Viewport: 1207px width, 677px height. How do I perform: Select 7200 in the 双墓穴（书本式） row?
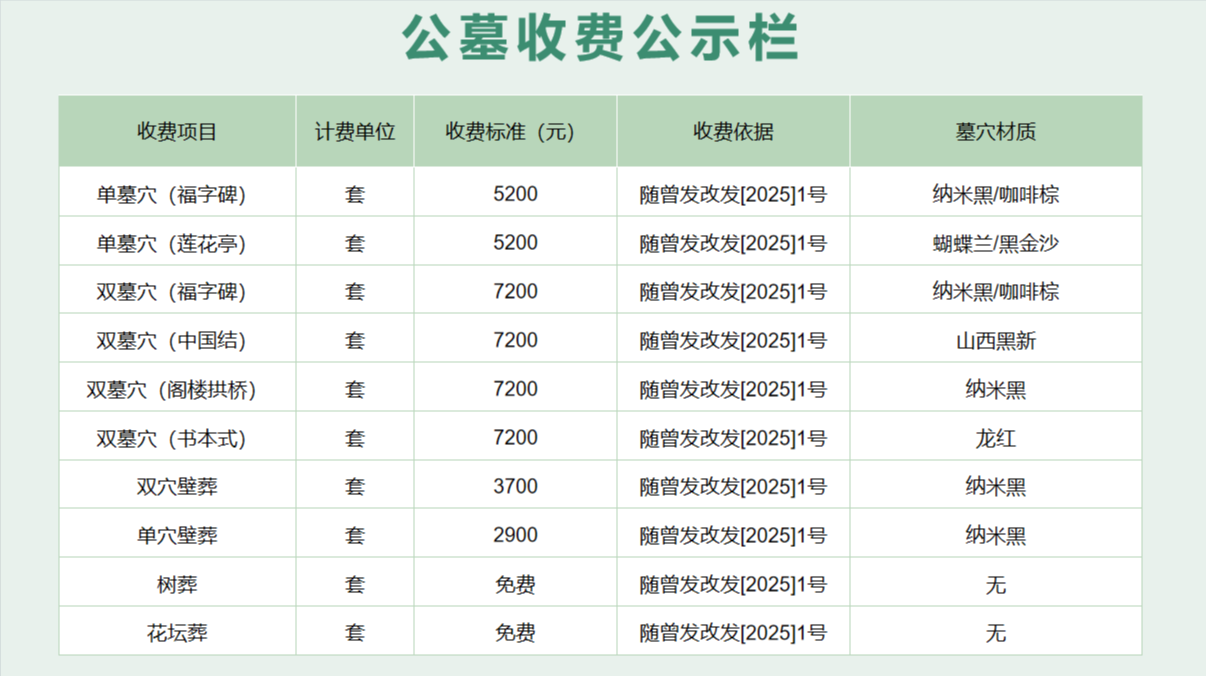click(516, 436)
